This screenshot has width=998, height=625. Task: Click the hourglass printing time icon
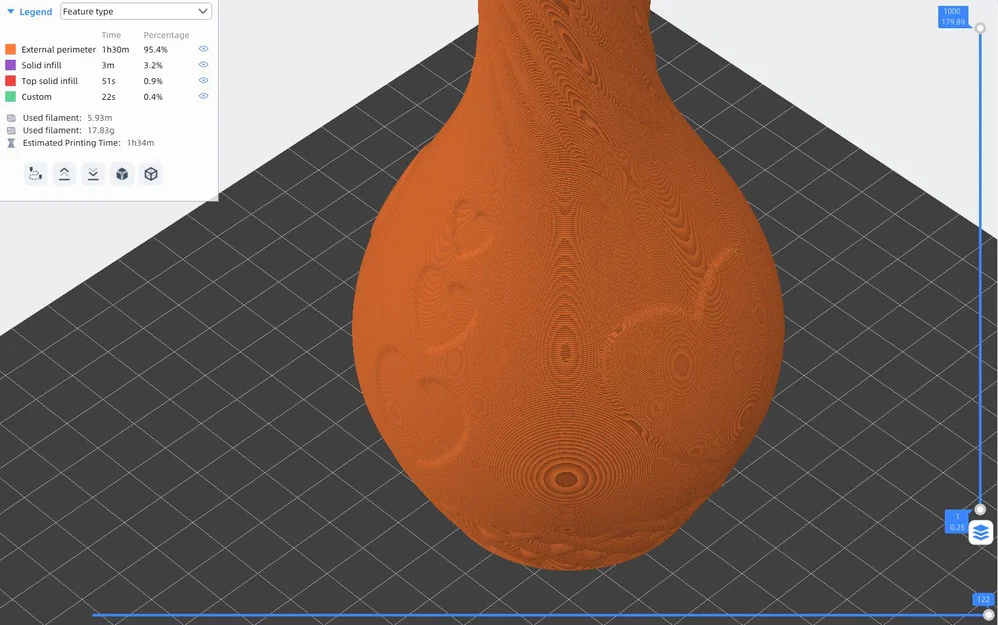pos(11,143)
